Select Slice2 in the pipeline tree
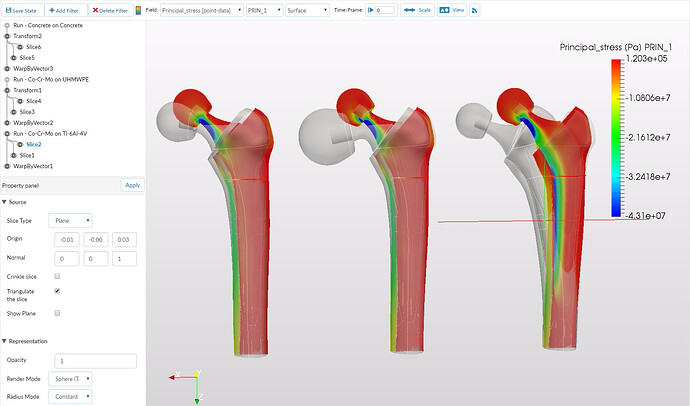 tap(33, 144)
